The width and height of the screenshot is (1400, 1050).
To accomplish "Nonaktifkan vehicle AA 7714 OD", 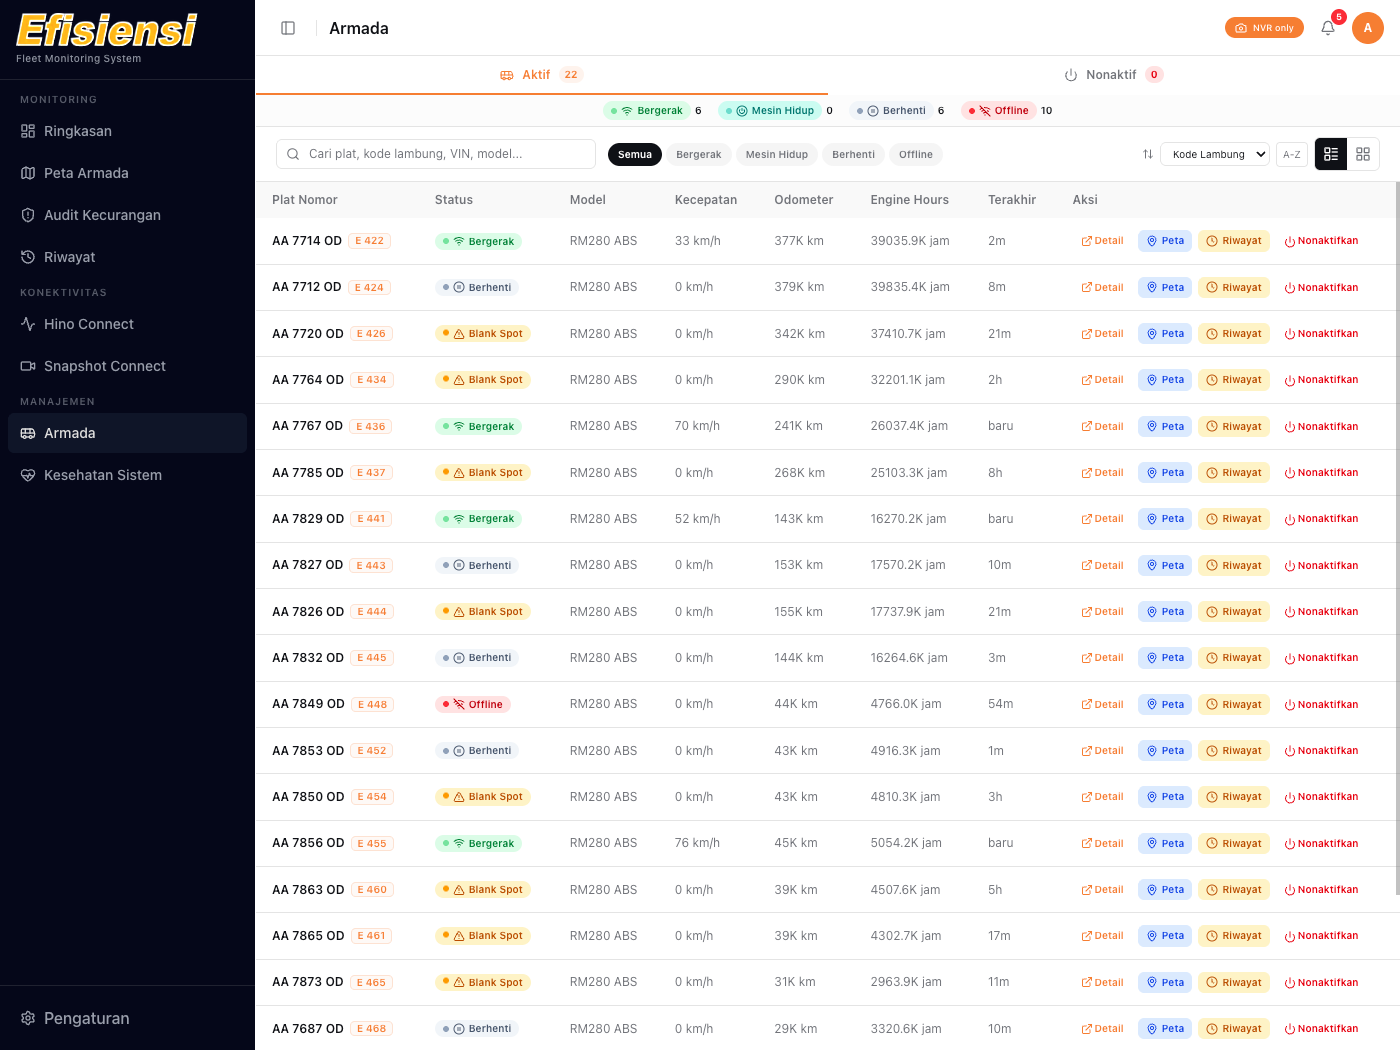I will (x=1321, y=241).
